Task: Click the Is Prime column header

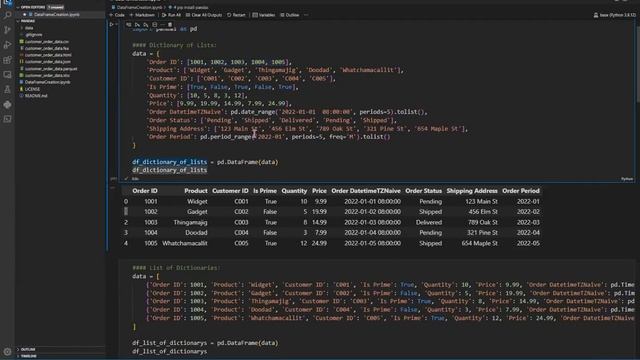Action: tap(265, 191)
